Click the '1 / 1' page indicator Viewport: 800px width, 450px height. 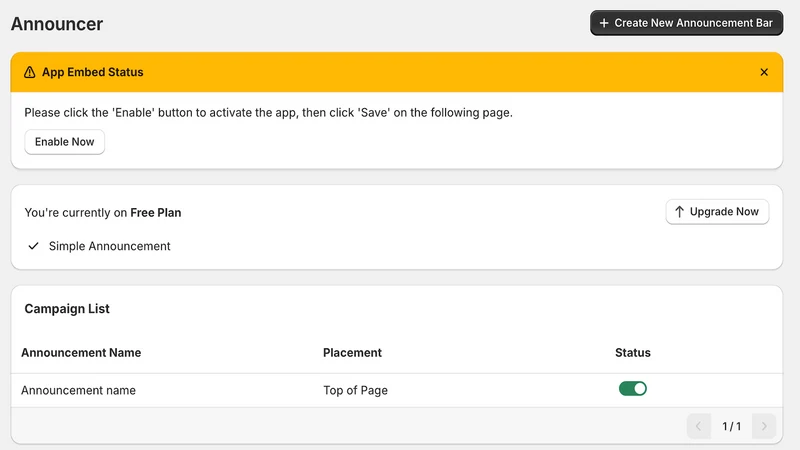point(732,426)
